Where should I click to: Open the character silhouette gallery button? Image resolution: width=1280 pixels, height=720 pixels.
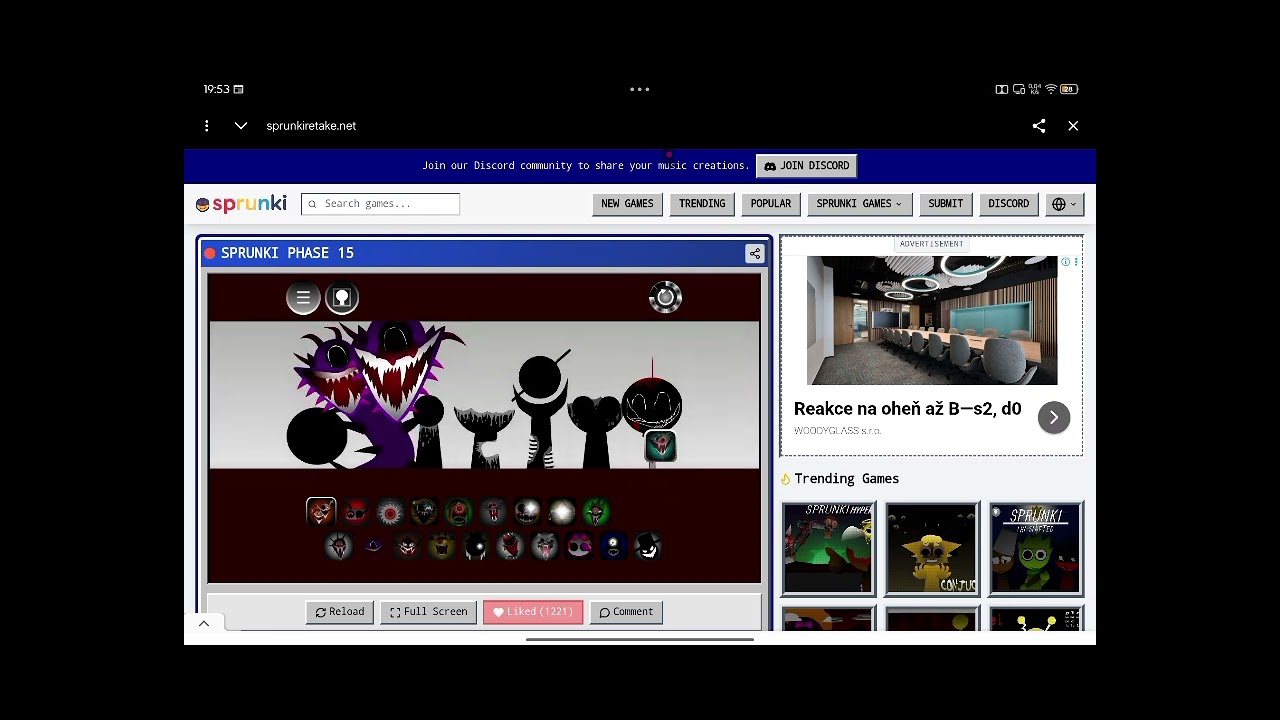tap(342, 298)
